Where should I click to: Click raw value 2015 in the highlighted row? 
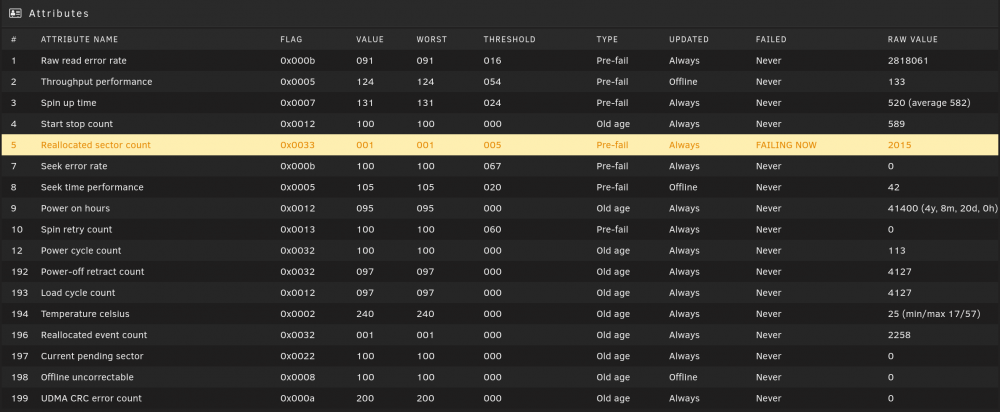click(x=899, y=145)
